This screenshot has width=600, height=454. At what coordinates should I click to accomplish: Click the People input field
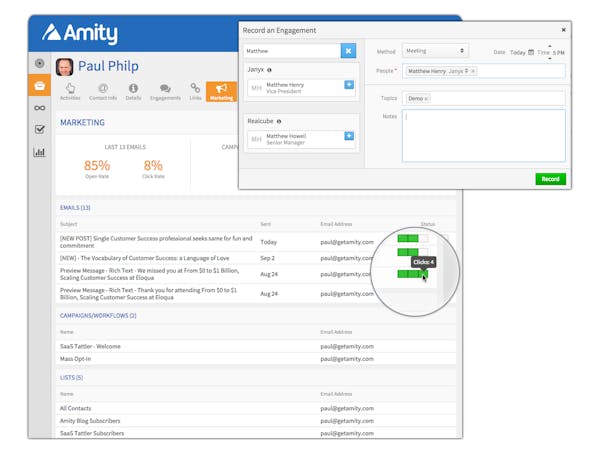point(484,71)
